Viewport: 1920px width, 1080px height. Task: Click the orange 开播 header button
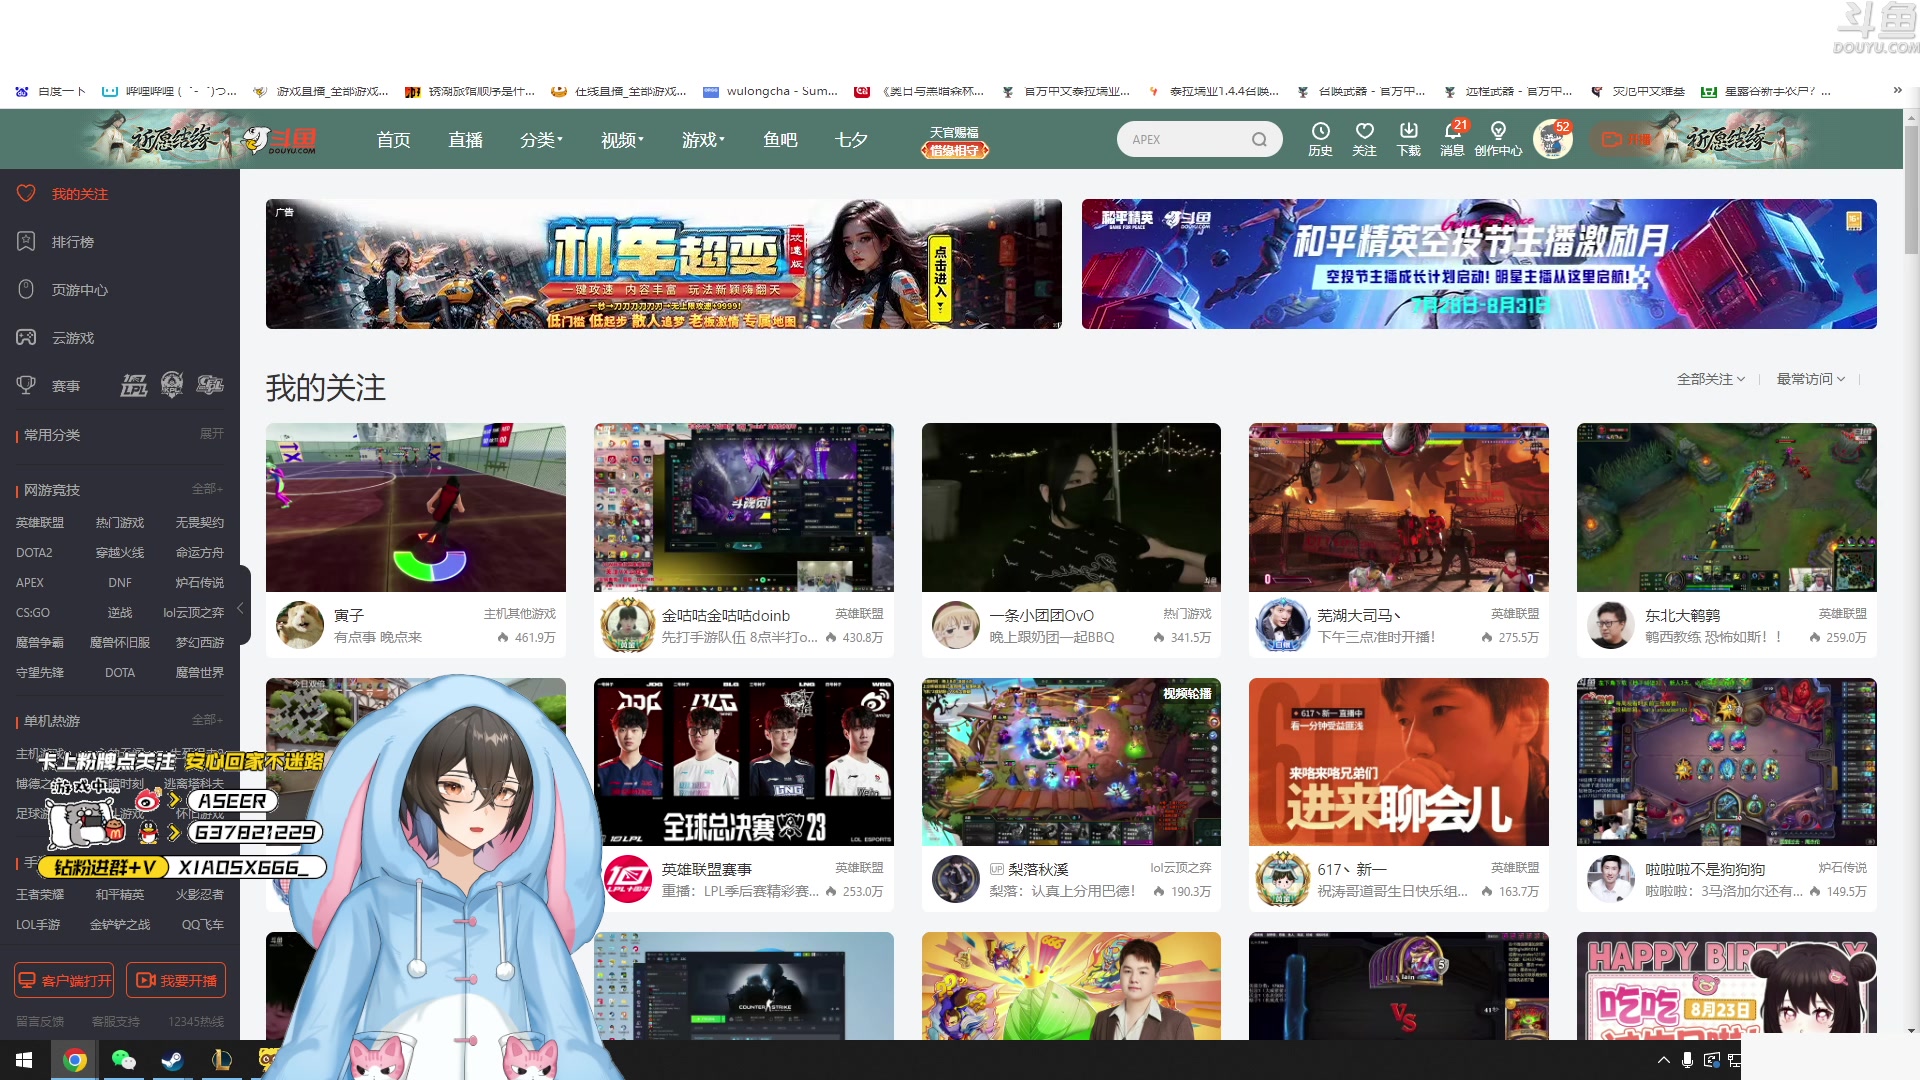1626,139
